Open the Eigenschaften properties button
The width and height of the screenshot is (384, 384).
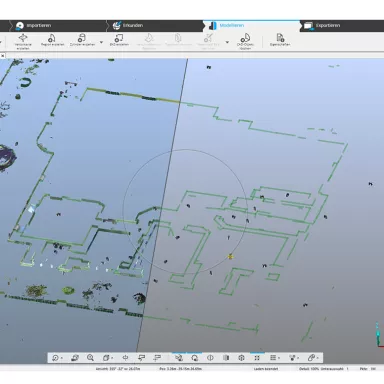coord(280,40)
